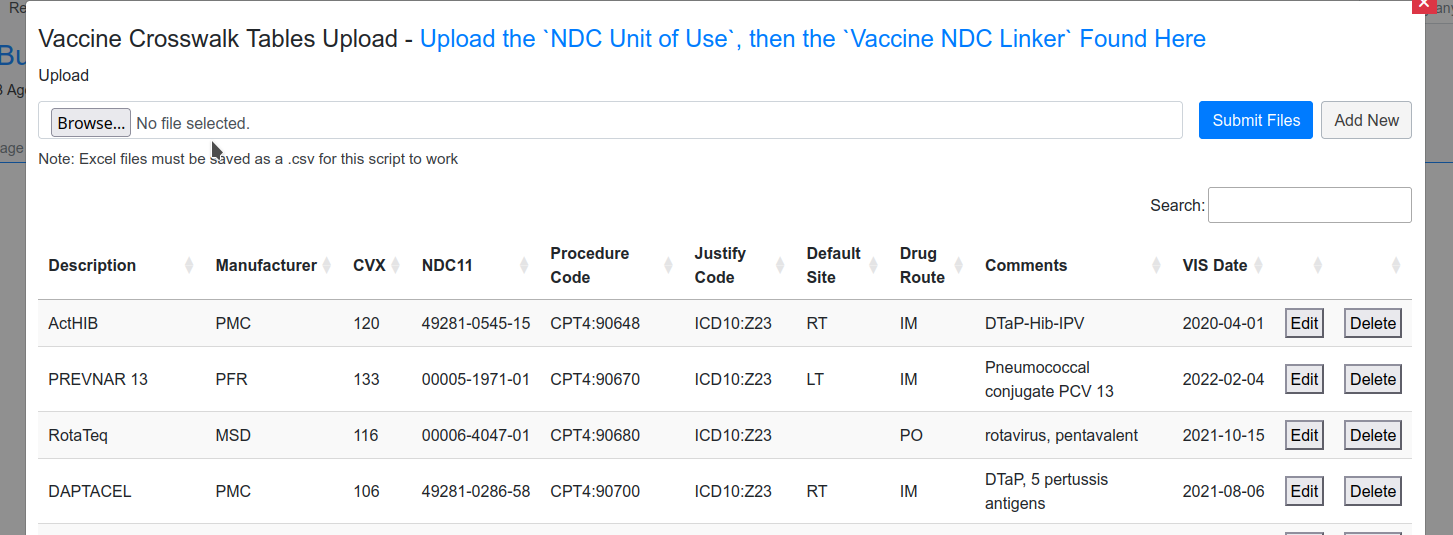Image resolution: width=1453 pixels, height=535 pixels.
Task: Delete the DAPTACEL vaccine row
Action: tap(1372, 492)
